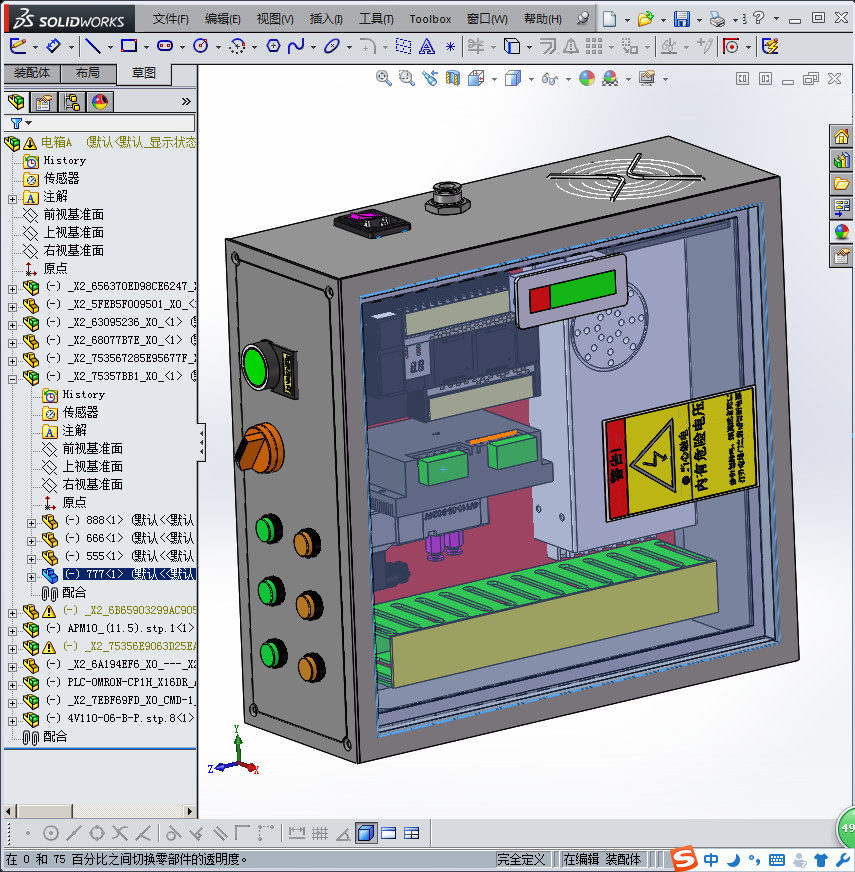Select the Line sketch tool
Viewport: 855px width, 872px height.
click(x=91, y=46)
